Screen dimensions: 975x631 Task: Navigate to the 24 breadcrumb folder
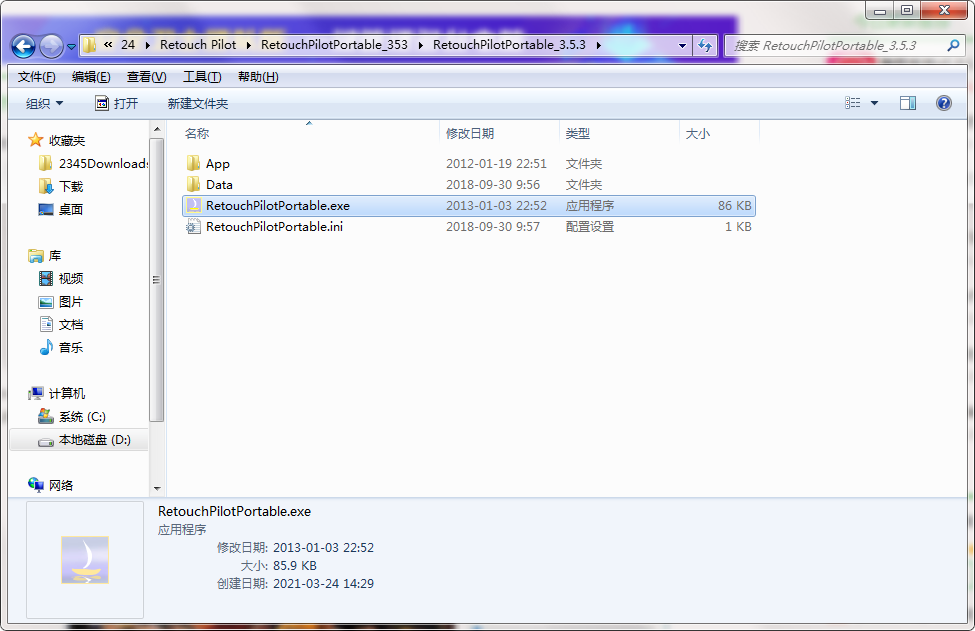128,45
